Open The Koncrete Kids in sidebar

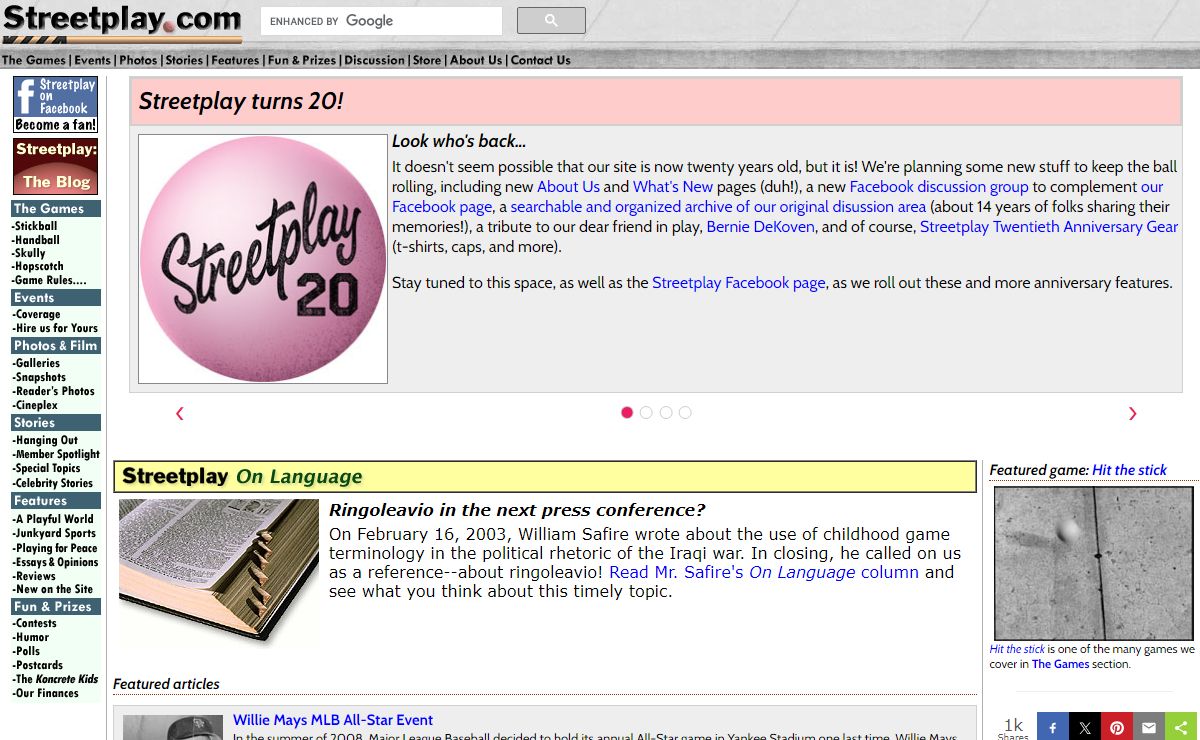(56, 679)
